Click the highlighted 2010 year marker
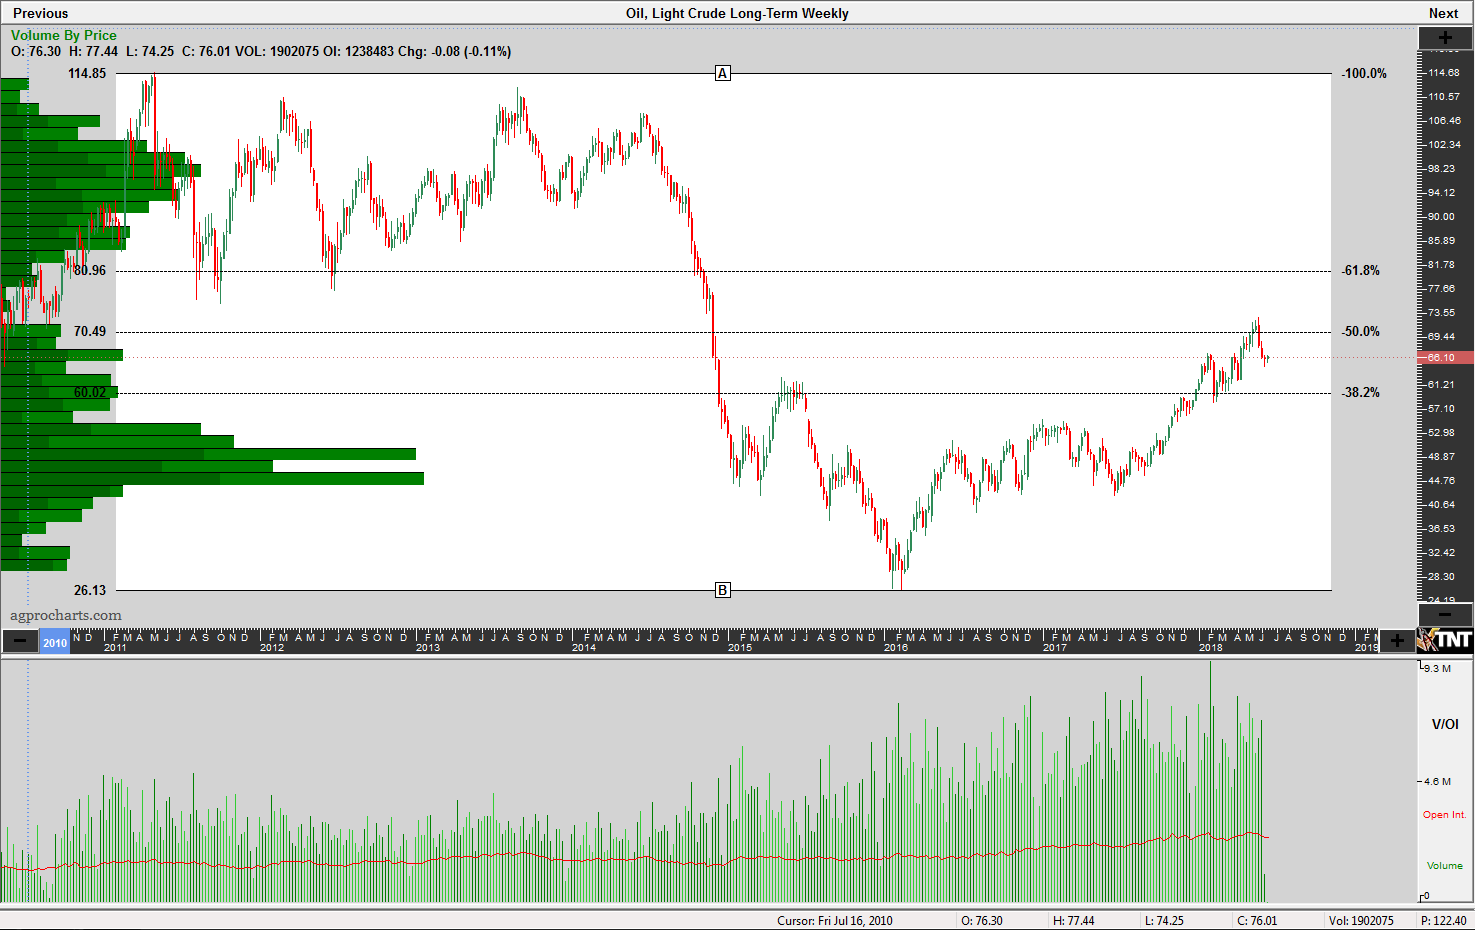Viewport: 1475px width, 930px height. (55, 642)
